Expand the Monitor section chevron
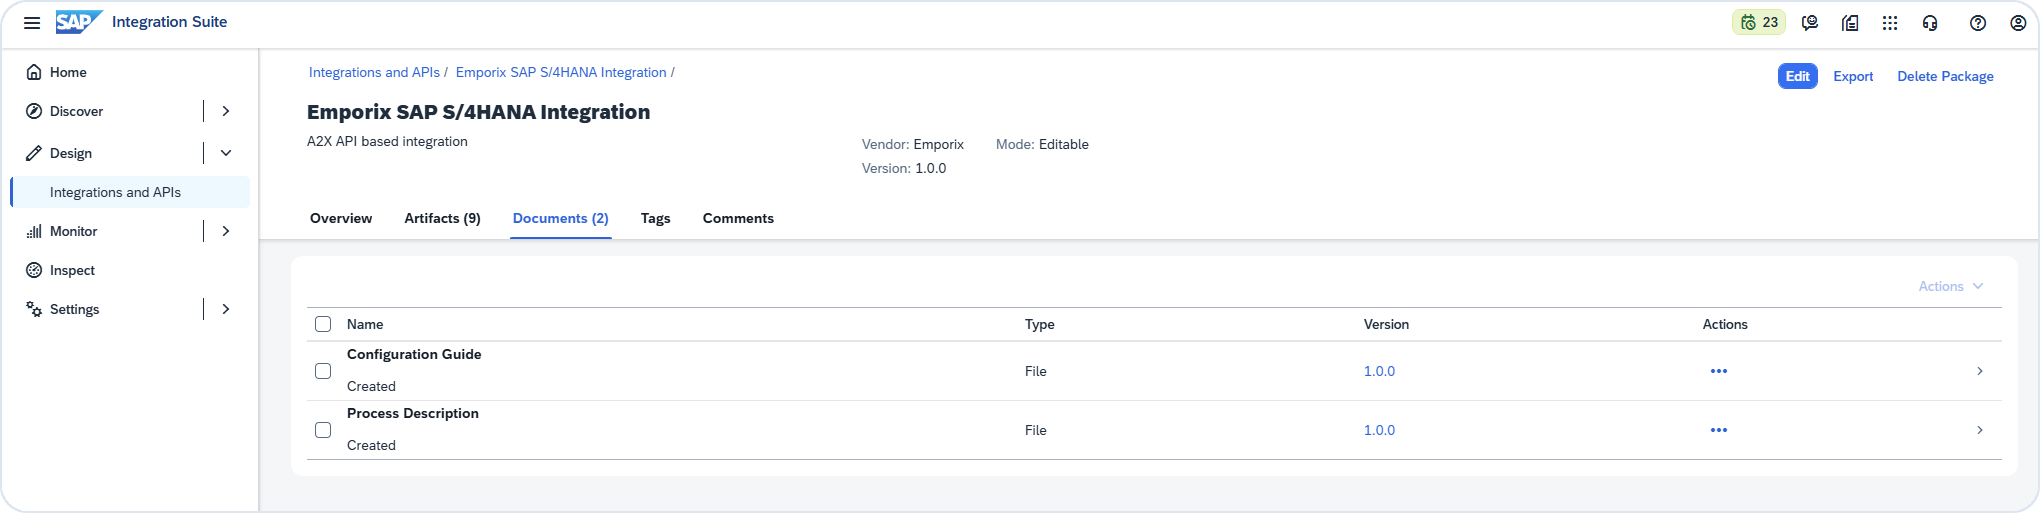This screenshot has width=2040, height=513. pyautogui.click(x=226, y=231)
